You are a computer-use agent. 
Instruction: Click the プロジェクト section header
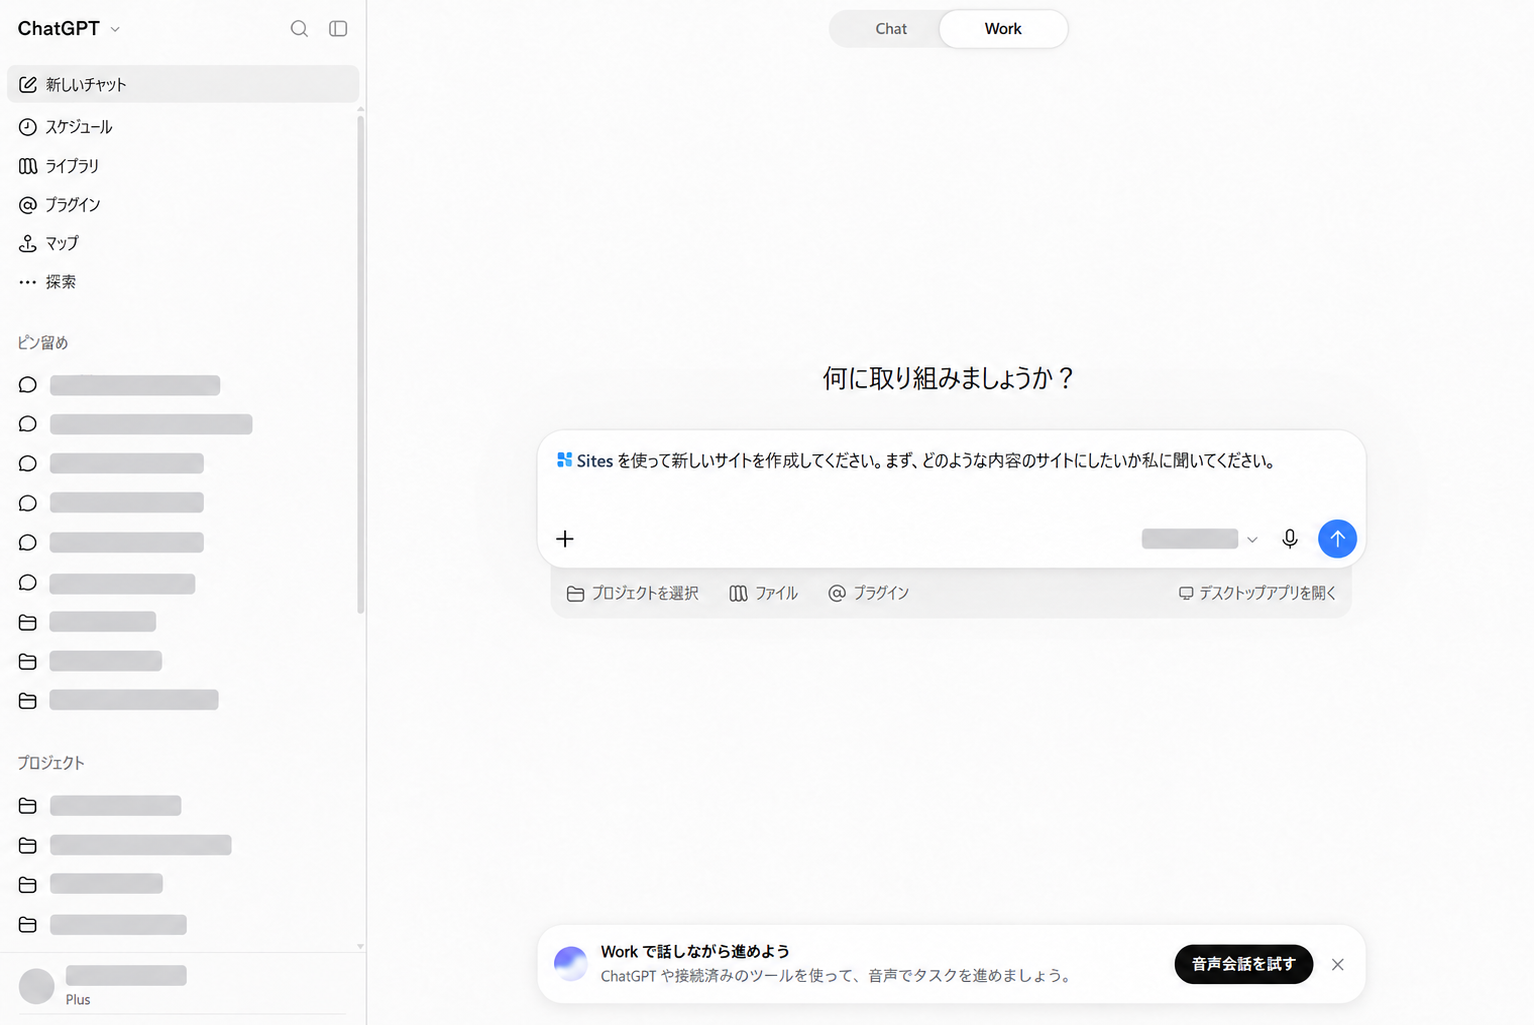[x=51, y=763]
